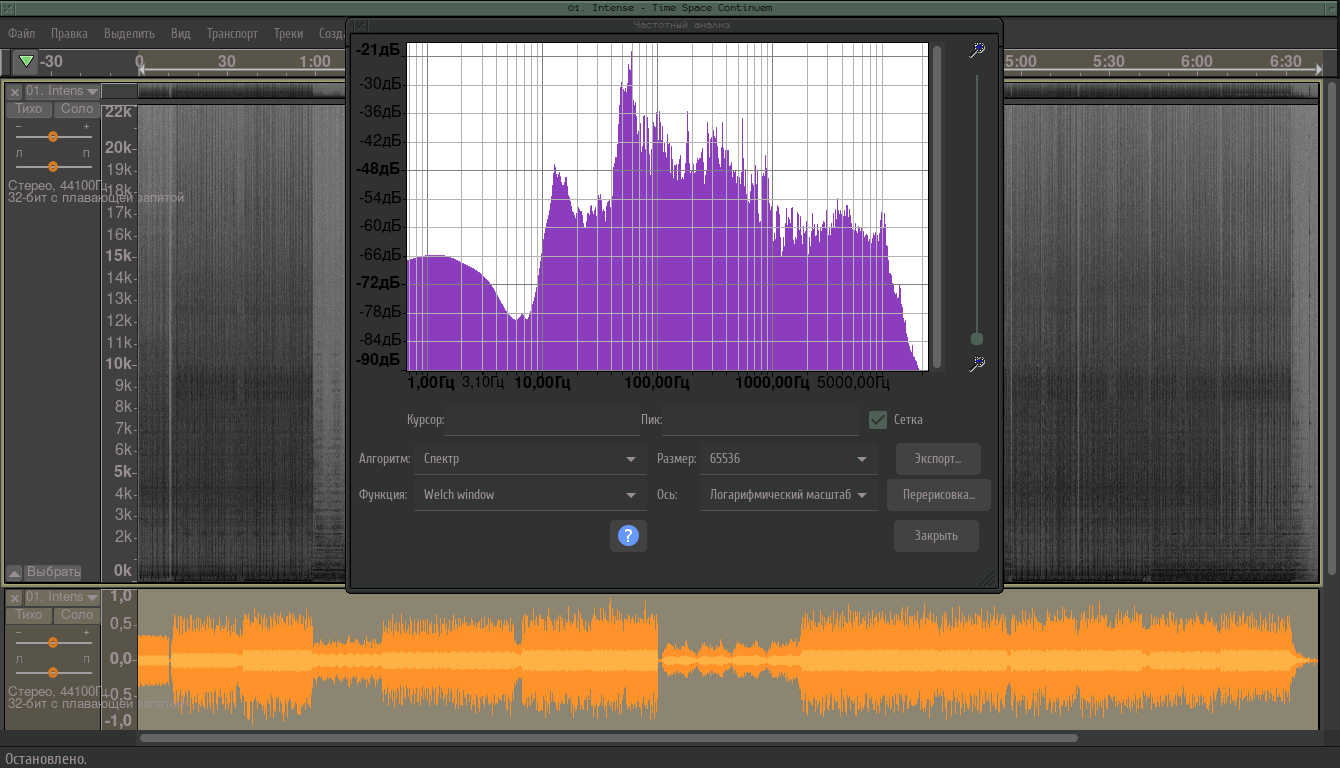
Task: Click the Экспорт... button
Action: (x=938, y=459)
